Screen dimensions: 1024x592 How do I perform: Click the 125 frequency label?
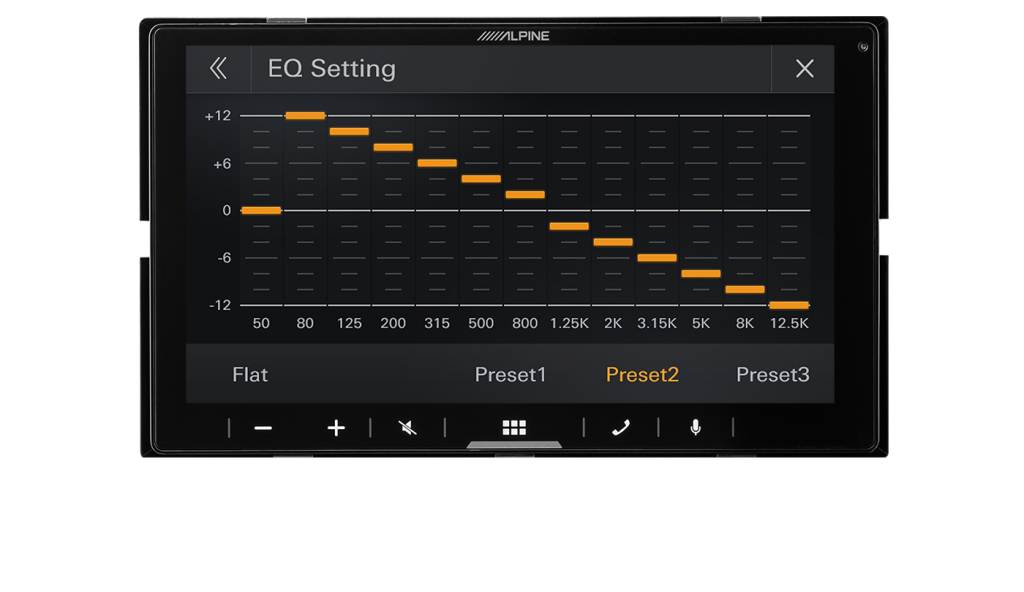[x=349, y=323]
